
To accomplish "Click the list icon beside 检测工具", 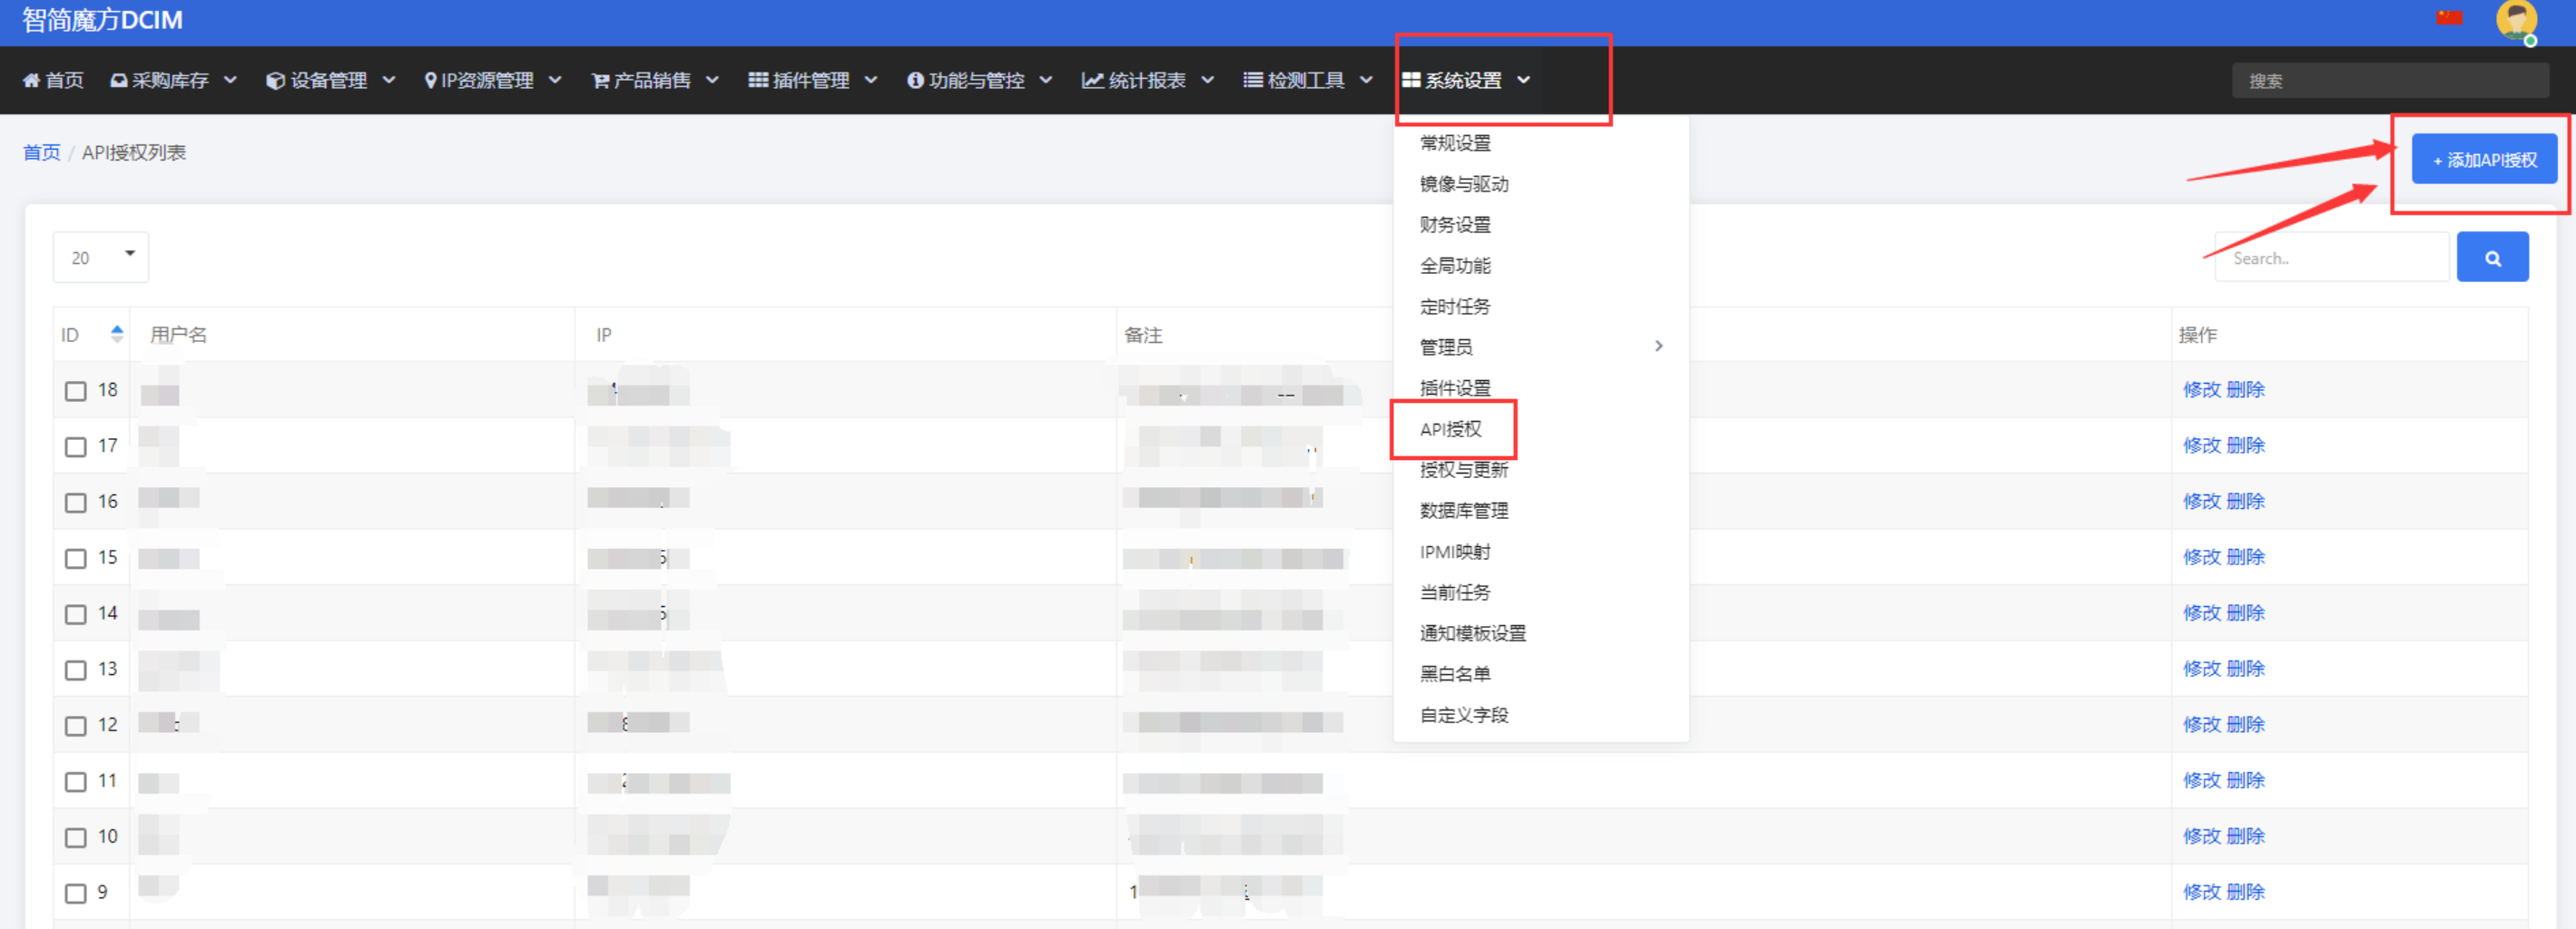I will [1252, 80].
